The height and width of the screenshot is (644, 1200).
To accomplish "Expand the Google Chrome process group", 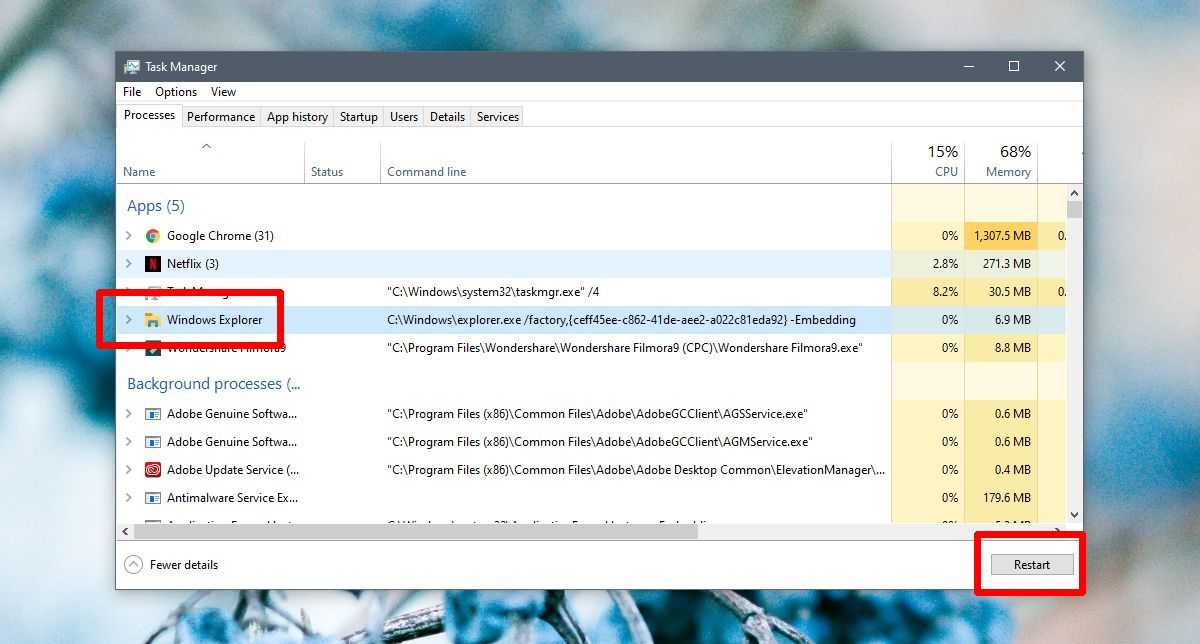I will pos(128,236).
